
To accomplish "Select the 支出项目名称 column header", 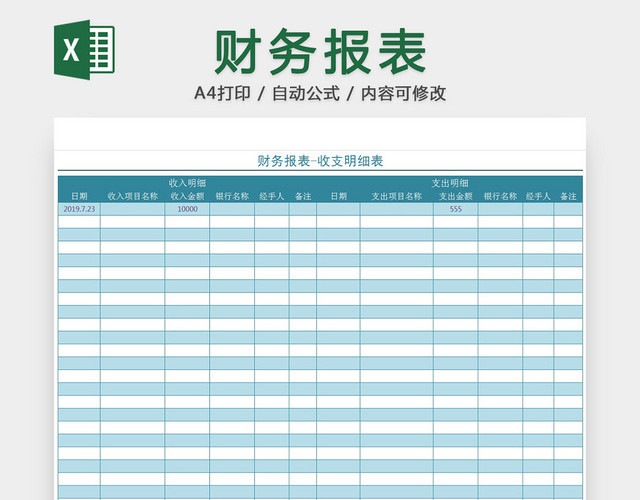I will pyautogui.click(x=396, y=196).
